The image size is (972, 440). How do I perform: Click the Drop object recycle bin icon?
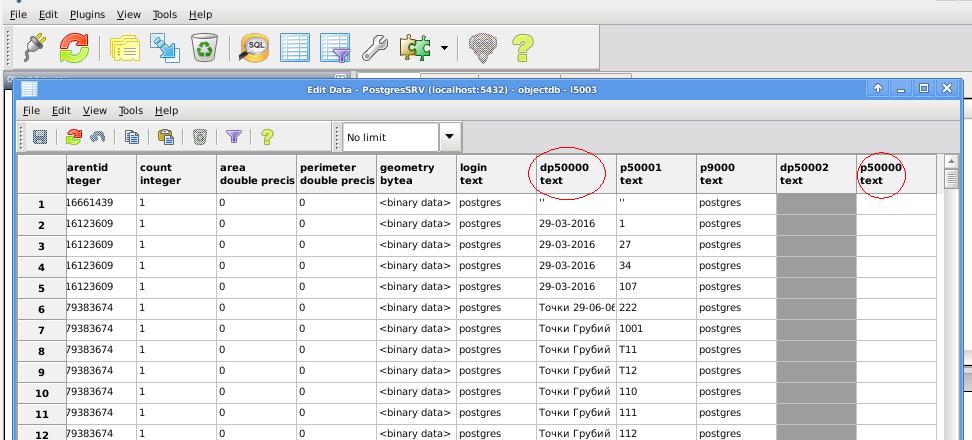(x=204, y=47)
